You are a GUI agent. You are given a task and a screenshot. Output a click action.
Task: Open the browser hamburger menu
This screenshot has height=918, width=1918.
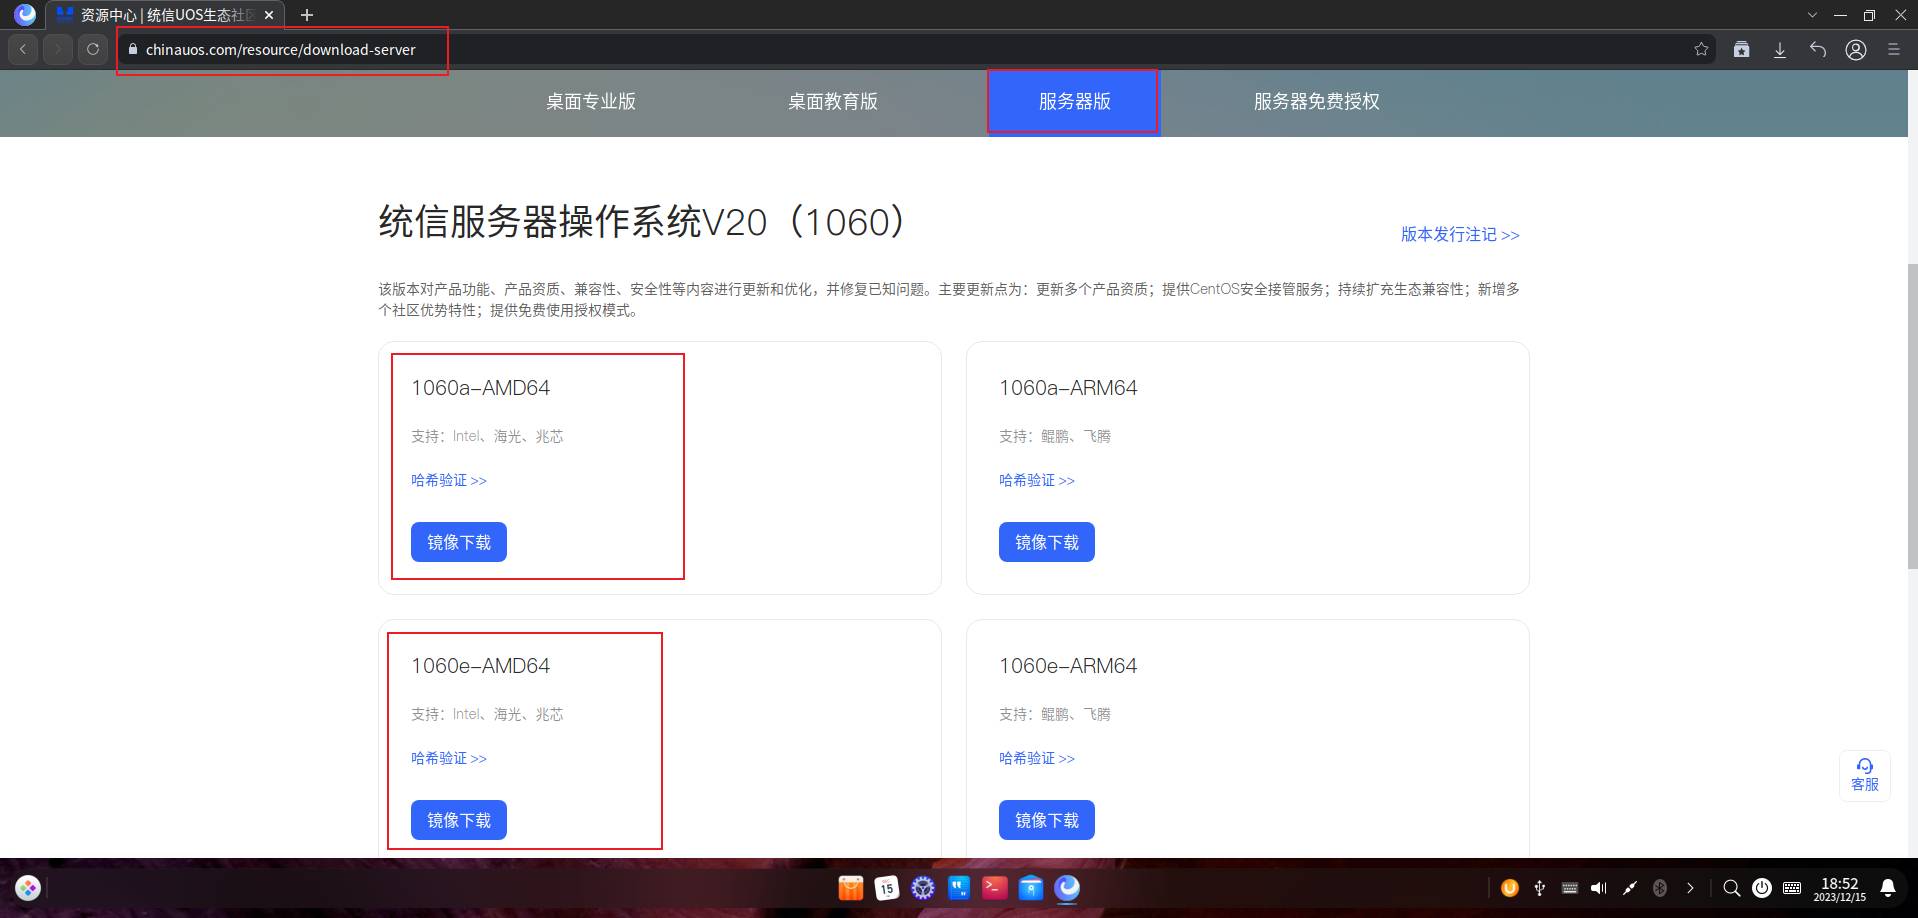point(1893,49)
